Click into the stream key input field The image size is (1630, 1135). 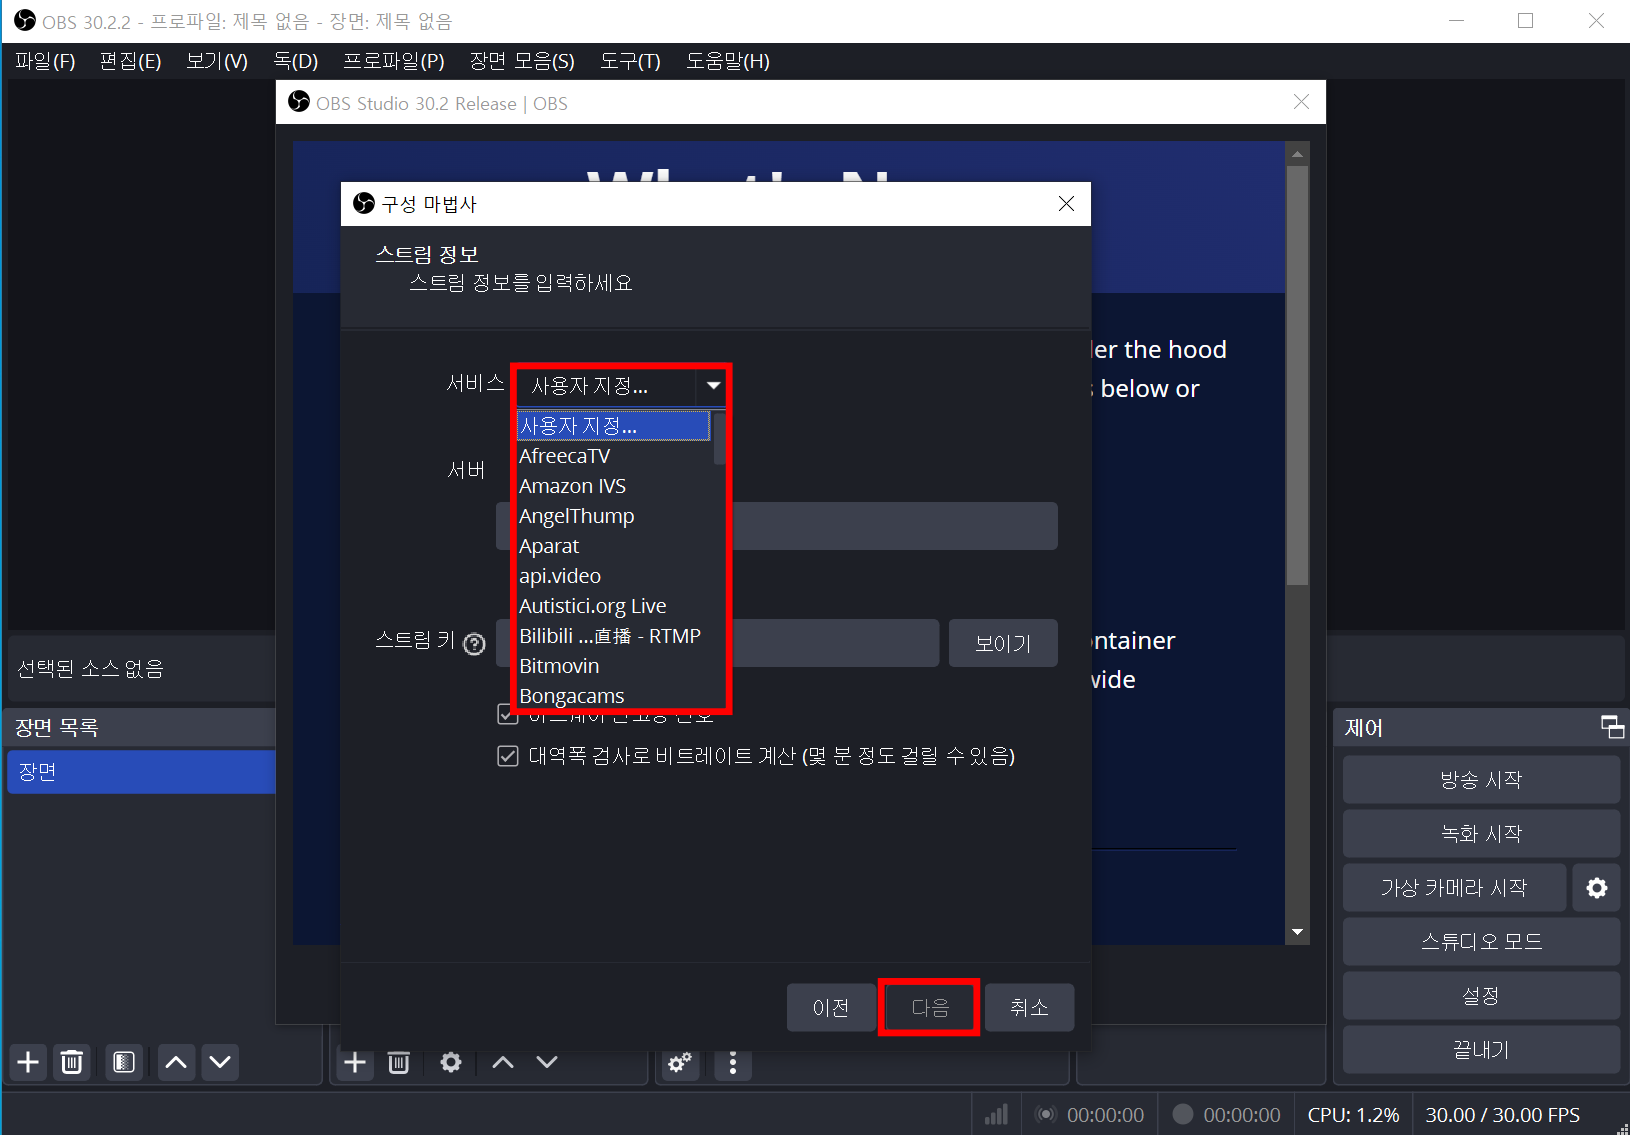[836, 643]
